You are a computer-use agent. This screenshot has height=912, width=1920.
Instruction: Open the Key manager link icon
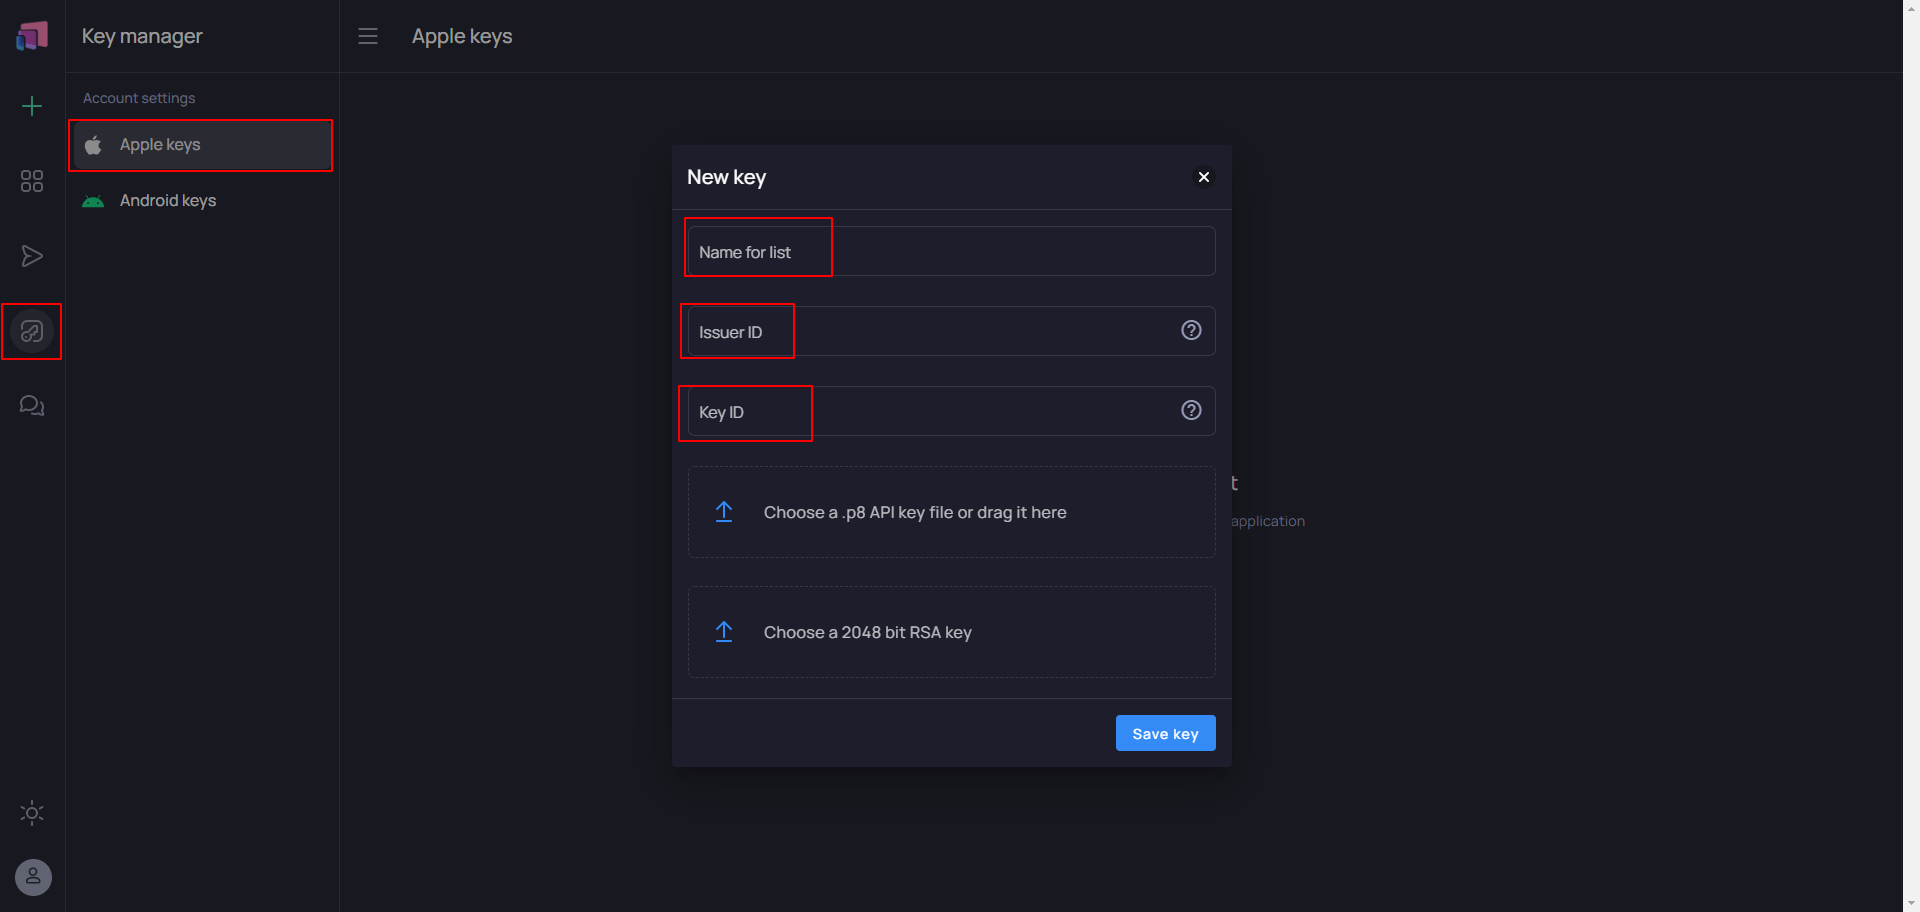(x=32, y=331)
